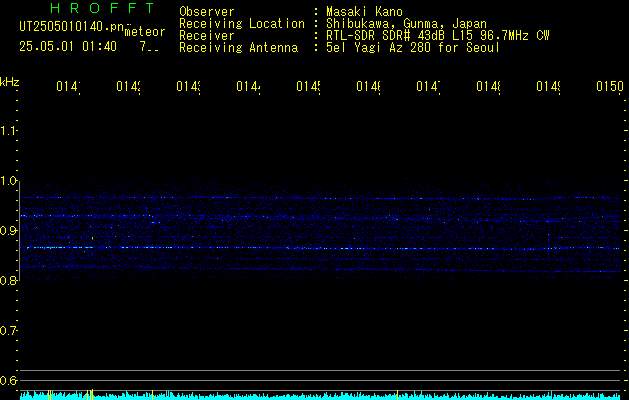Viewport: 629px width, 400px height.
Task: Click the 0149 time marker
Action: (548, 86)
